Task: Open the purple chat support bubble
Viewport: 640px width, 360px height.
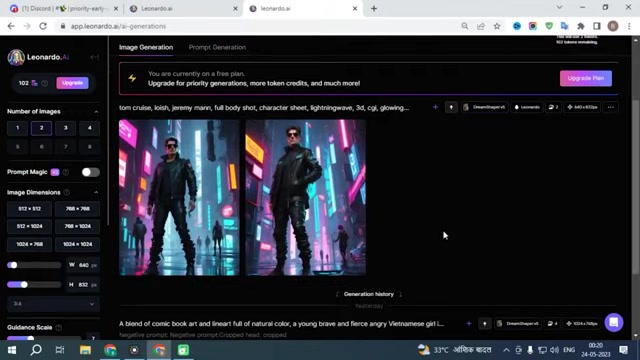Action: 613,322
